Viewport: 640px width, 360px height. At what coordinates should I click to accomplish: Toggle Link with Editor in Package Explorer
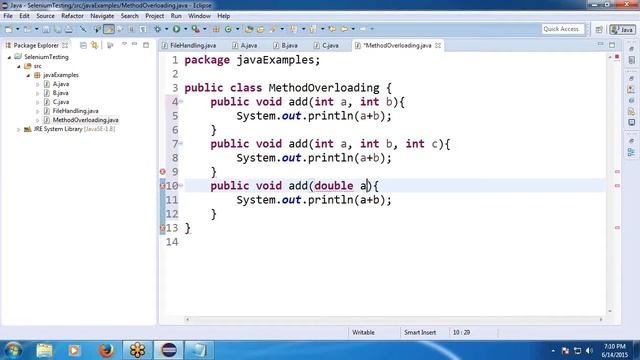pos(95,45)
